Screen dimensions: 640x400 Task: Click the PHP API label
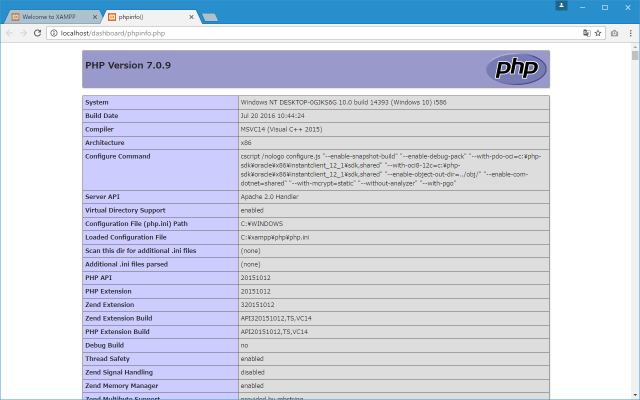pos(98,278)
